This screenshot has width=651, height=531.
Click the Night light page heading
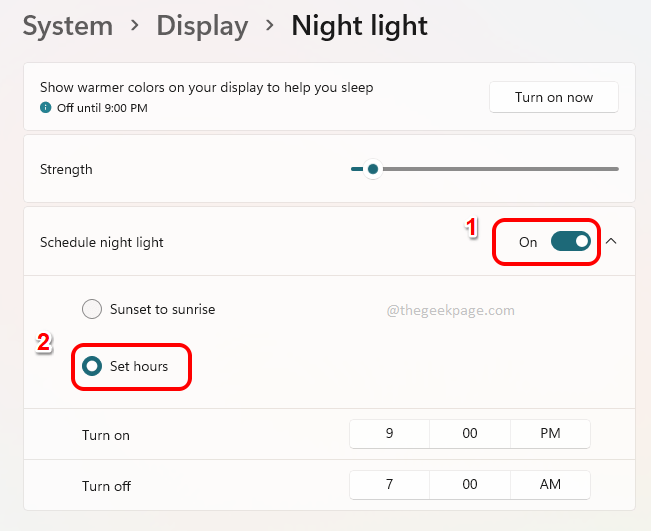[359, 26]
